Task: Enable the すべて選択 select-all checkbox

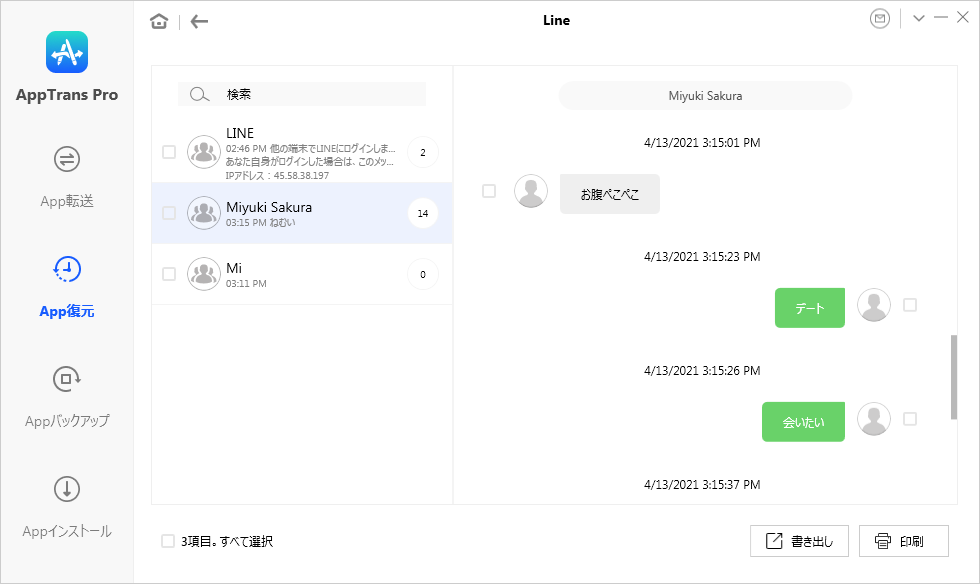Action: pyautogui.click(x=168, y=541)
